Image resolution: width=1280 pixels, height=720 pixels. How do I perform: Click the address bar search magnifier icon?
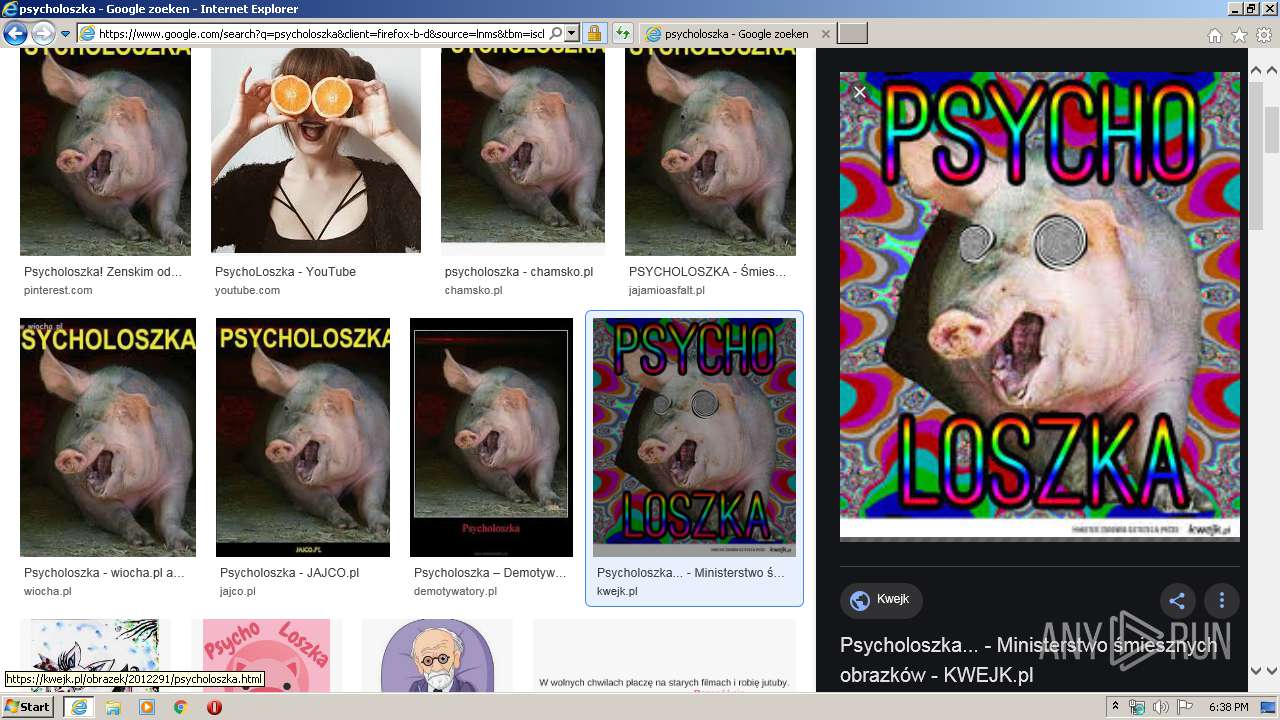tap(556, 34)
